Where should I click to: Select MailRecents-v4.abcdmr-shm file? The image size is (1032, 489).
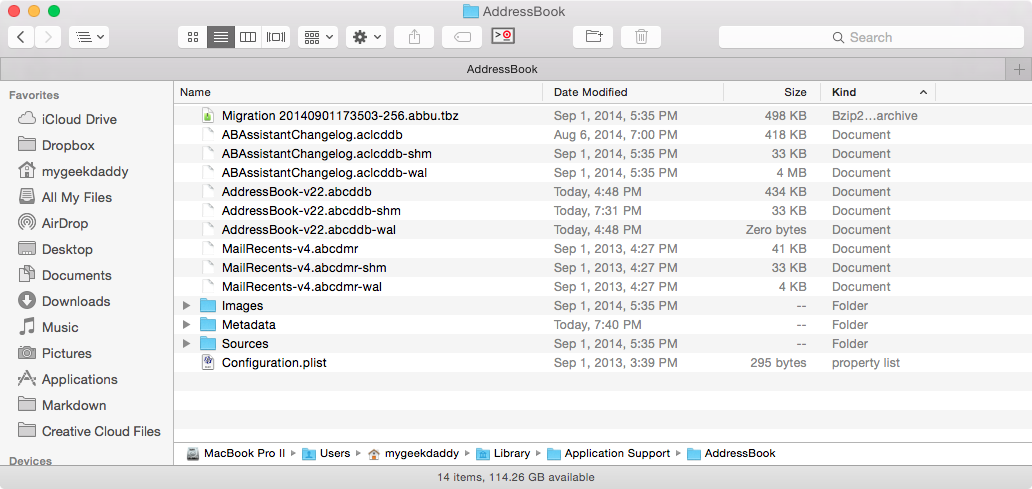602,268
